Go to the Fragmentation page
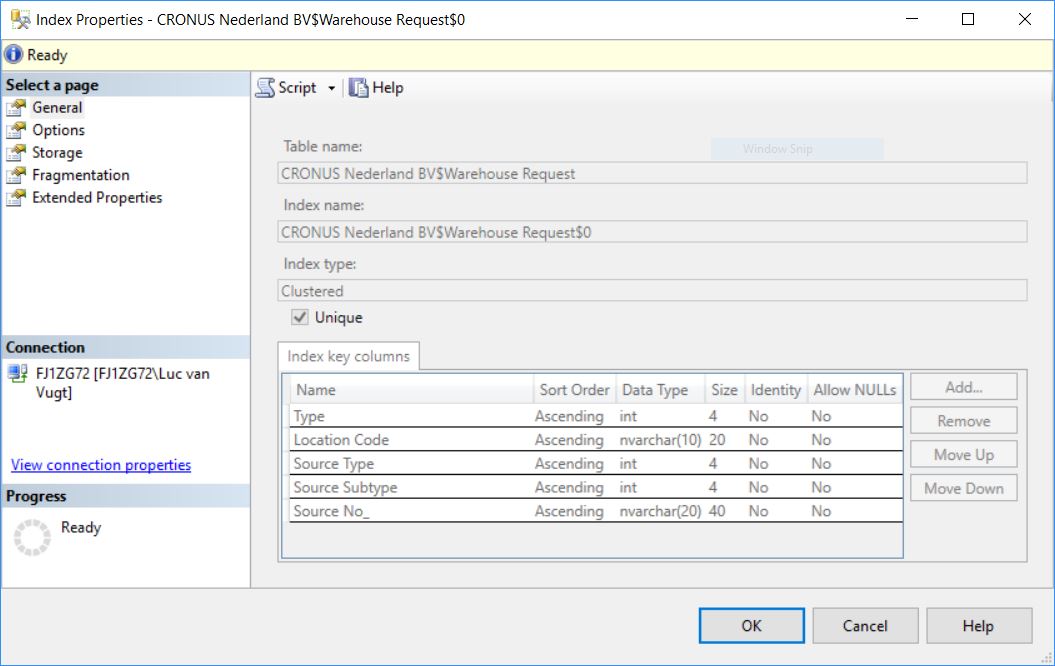1055x666 pixels. coord(81,175)
